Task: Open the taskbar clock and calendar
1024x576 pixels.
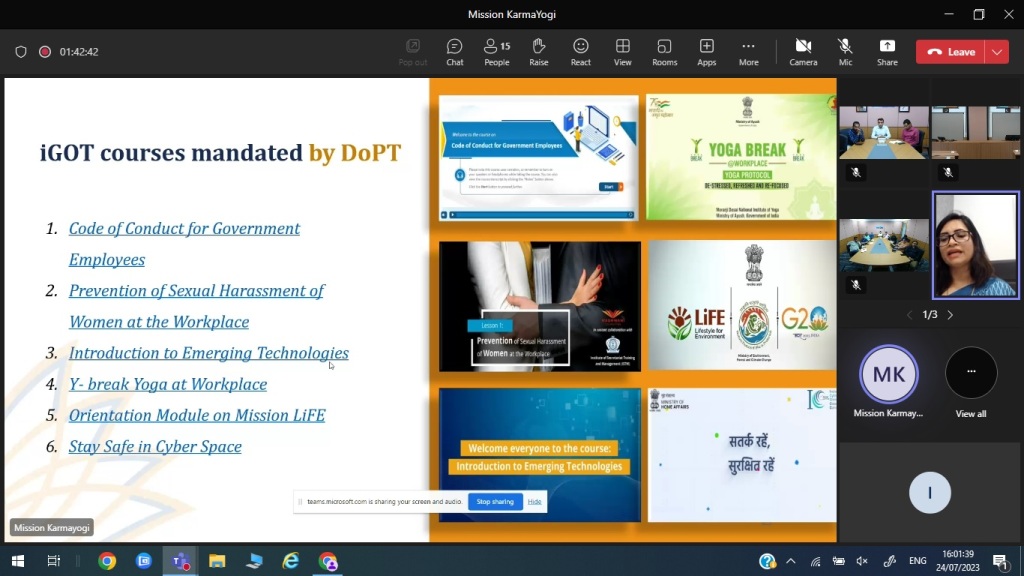Action: (957, 561)
